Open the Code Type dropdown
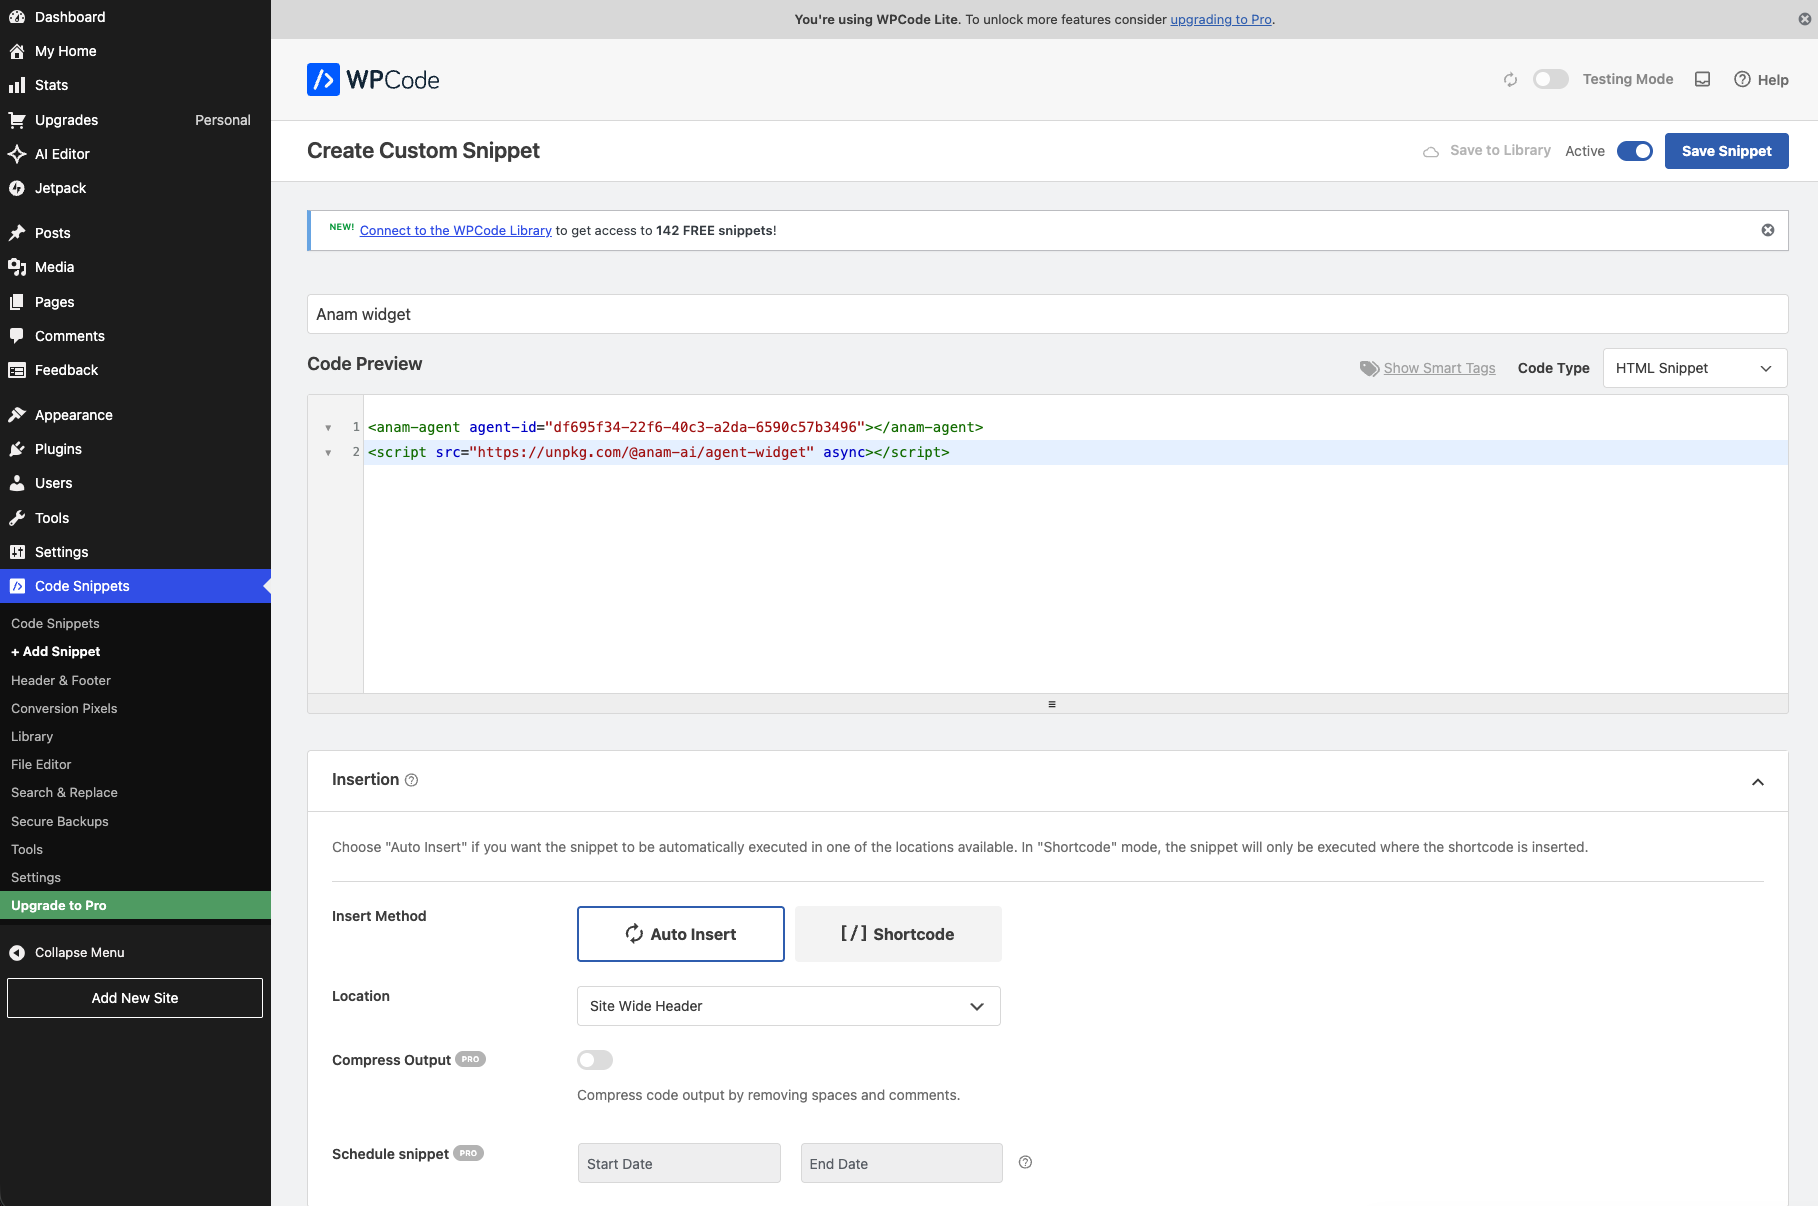 1694,368
